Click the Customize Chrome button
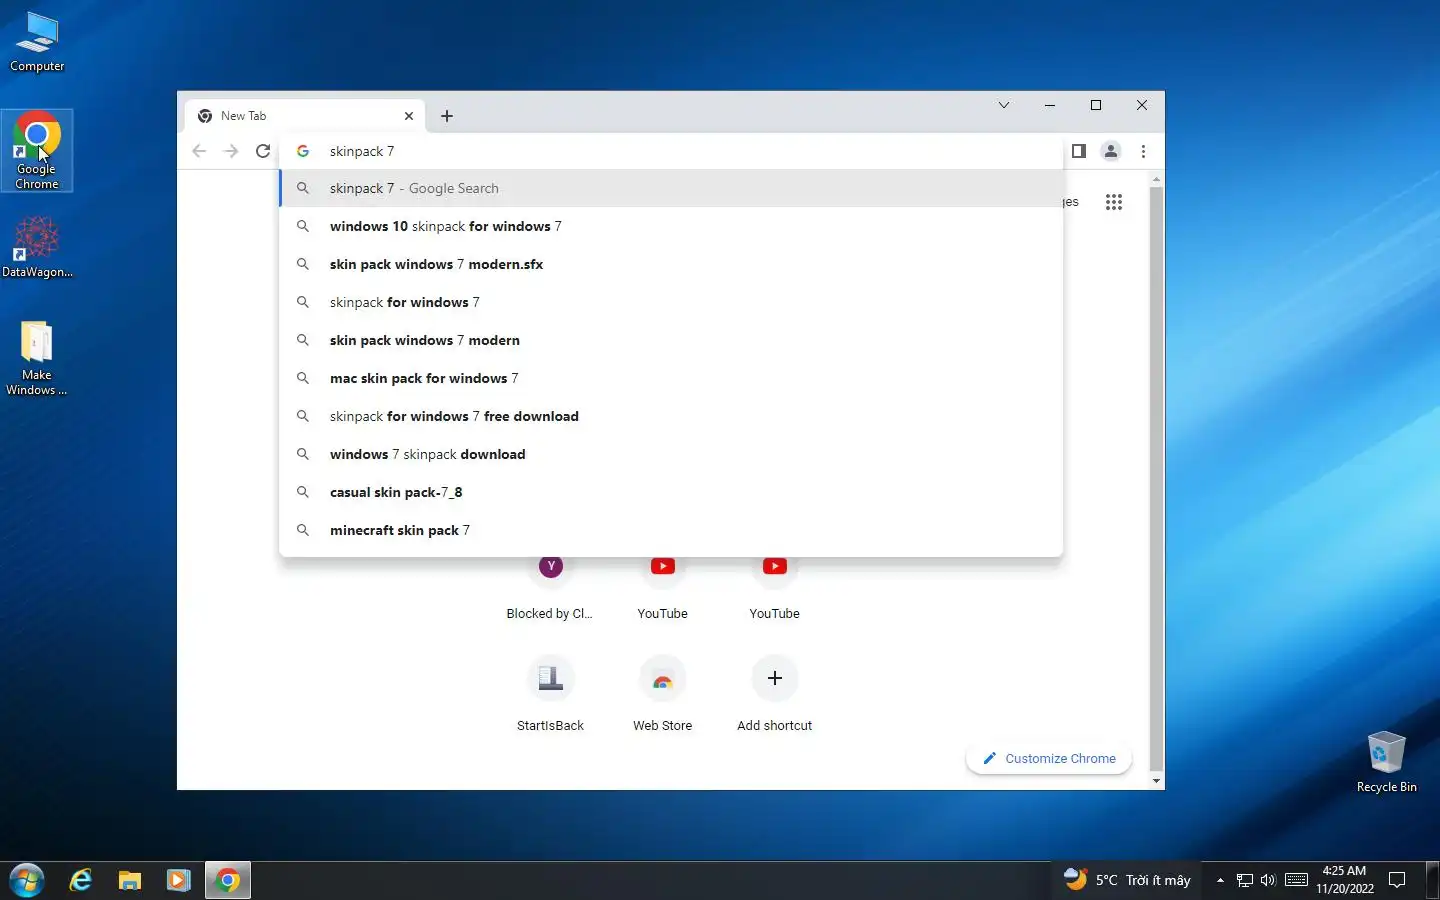The height and width of the screenshot is (900, 1440). tap(1049, 758)
